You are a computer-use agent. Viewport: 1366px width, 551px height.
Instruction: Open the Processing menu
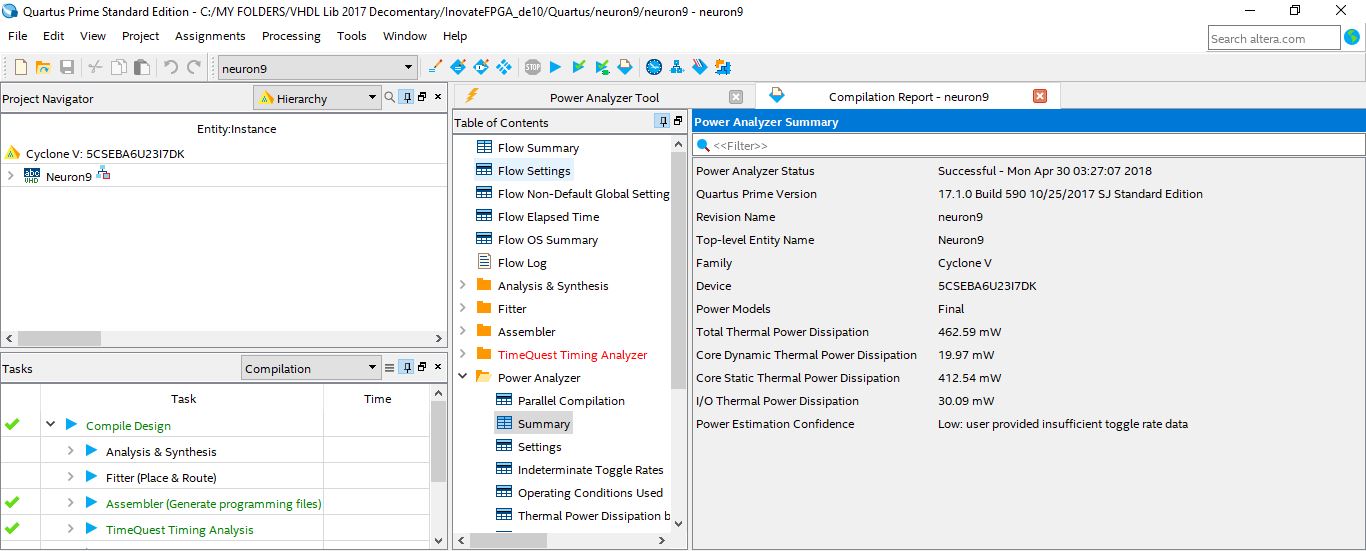[x=291, y=36]
